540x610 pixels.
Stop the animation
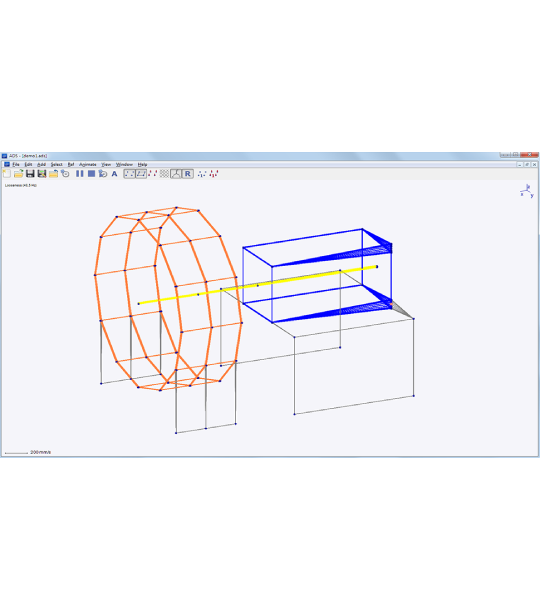pyautogui.click(x=91, y=174)
